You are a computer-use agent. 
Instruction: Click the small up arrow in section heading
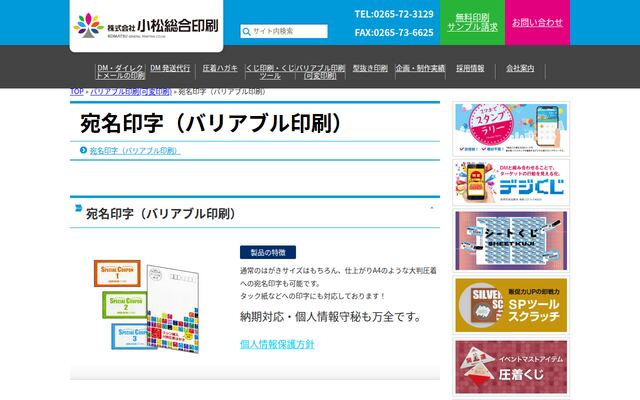click(x=432, y=208)
